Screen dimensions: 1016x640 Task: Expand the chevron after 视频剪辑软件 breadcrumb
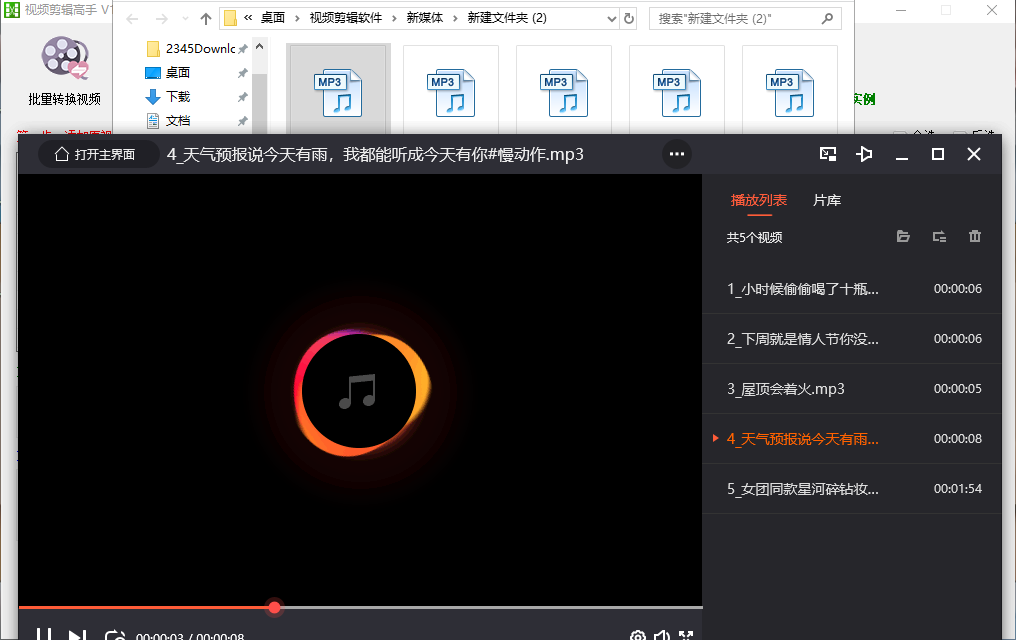pos(394,18)
